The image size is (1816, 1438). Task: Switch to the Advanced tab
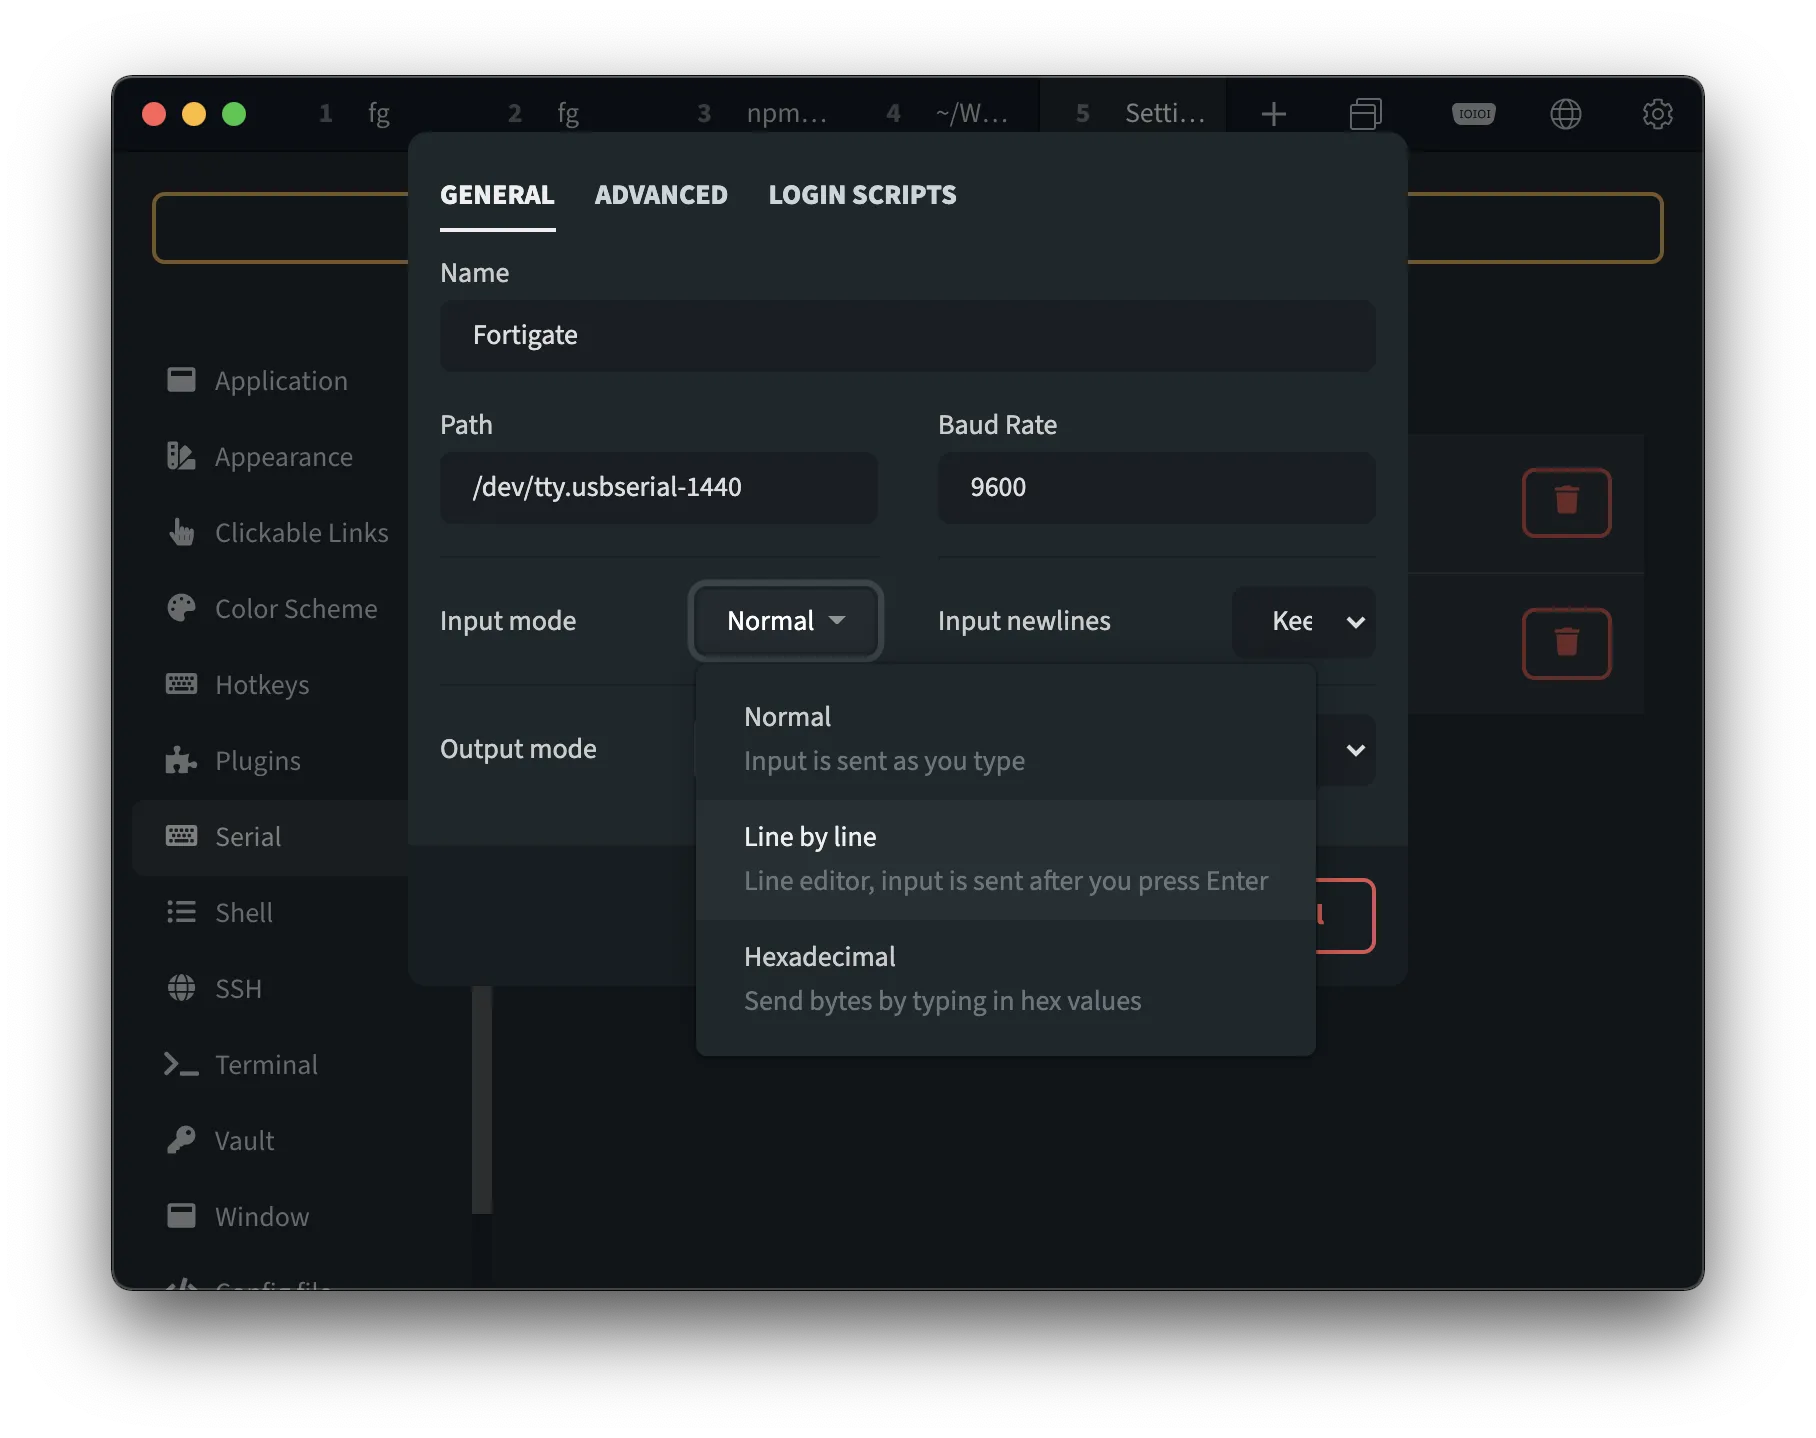tap(661, 195)
